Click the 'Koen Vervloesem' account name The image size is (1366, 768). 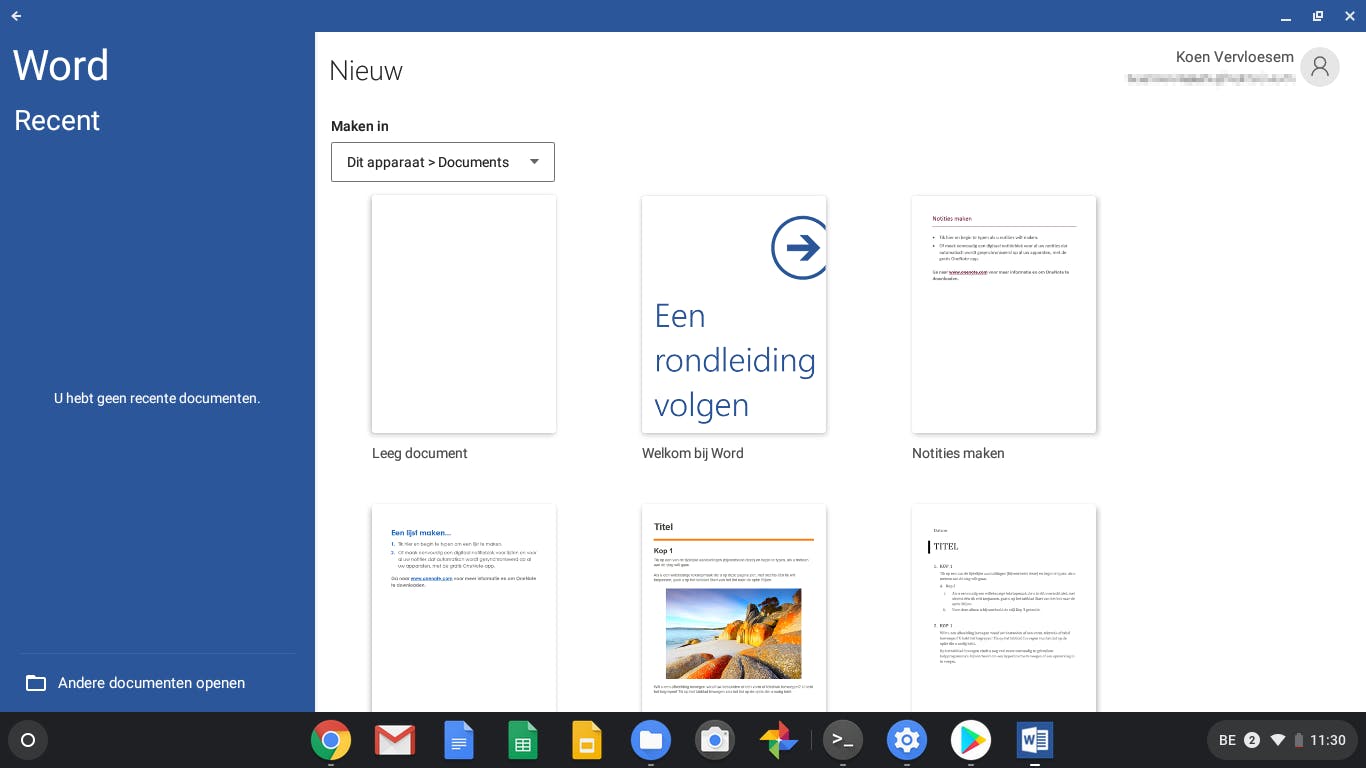pos(1235,57)
